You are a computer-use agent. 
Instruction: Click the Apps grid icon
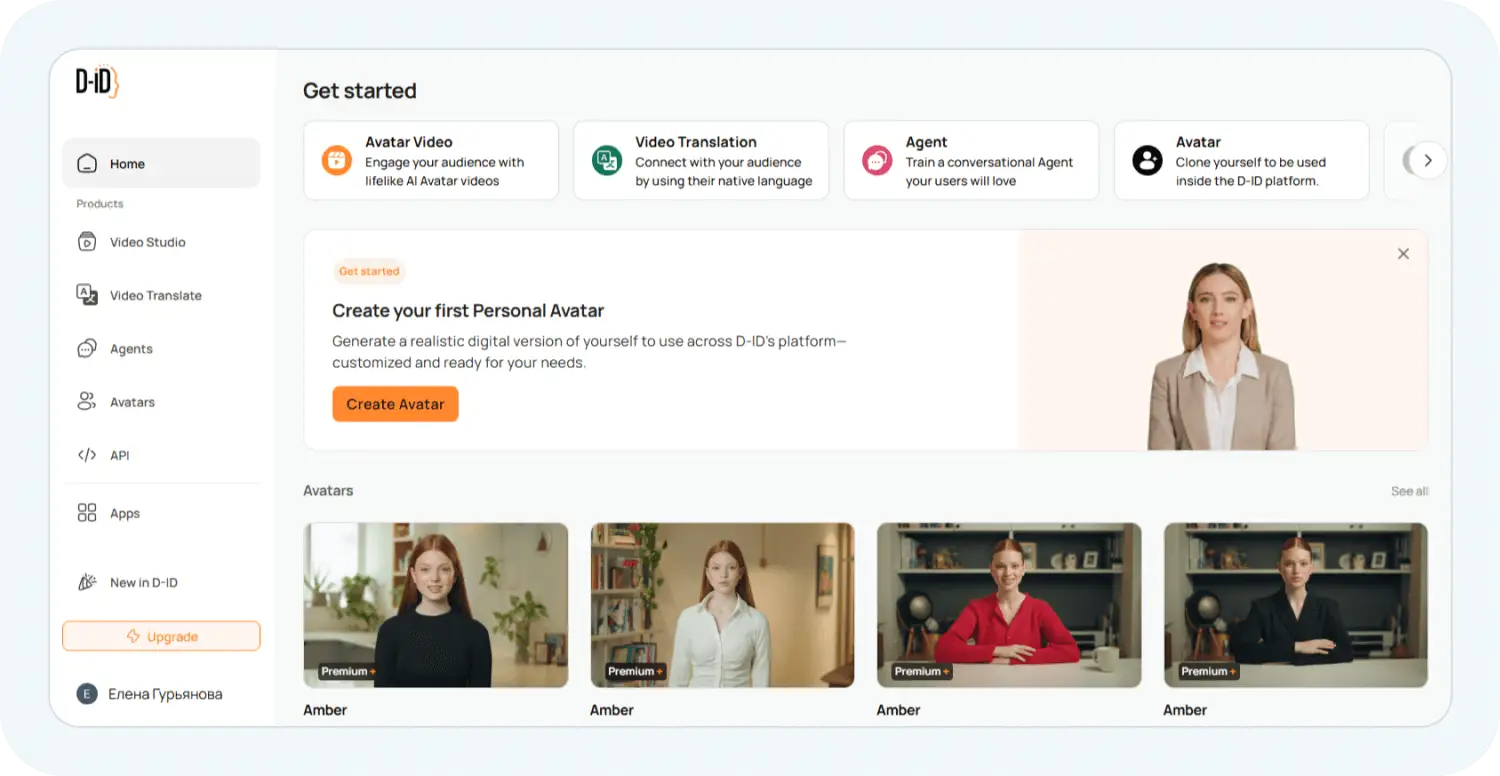[87, 513]
